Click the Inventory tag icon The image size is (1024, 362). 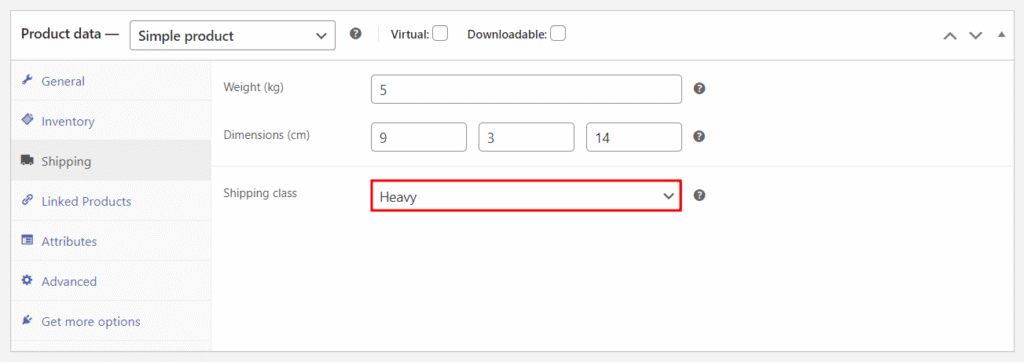[27, 121]
